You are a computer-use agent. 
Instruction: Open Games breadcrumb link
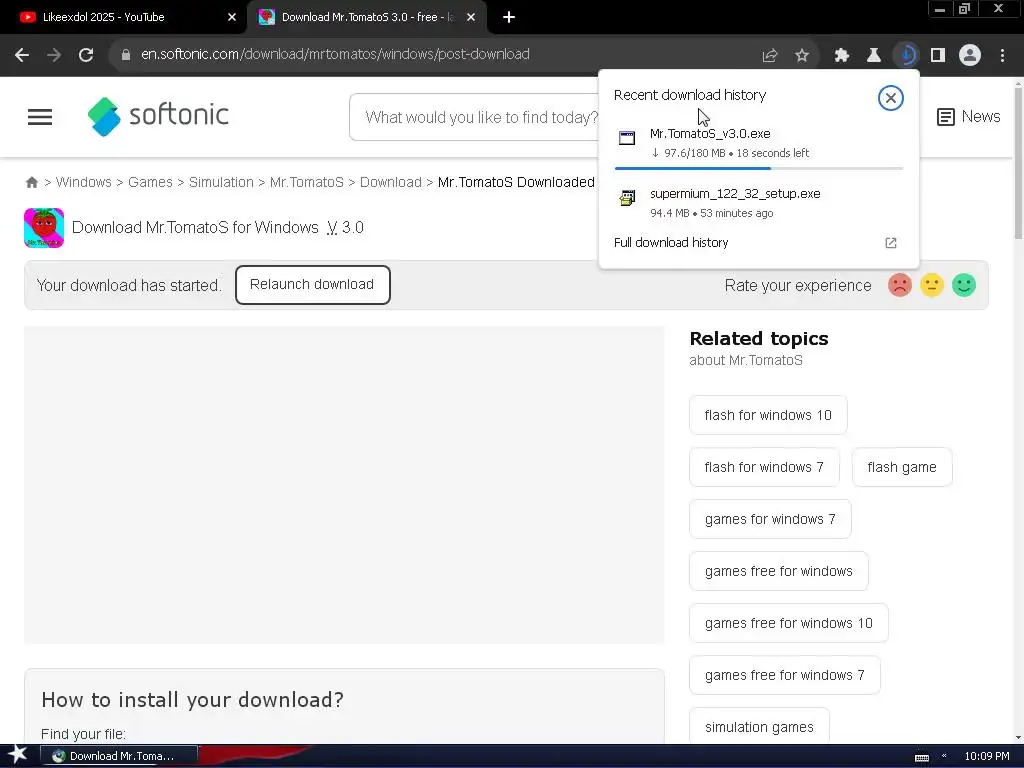tap(150, 182)
